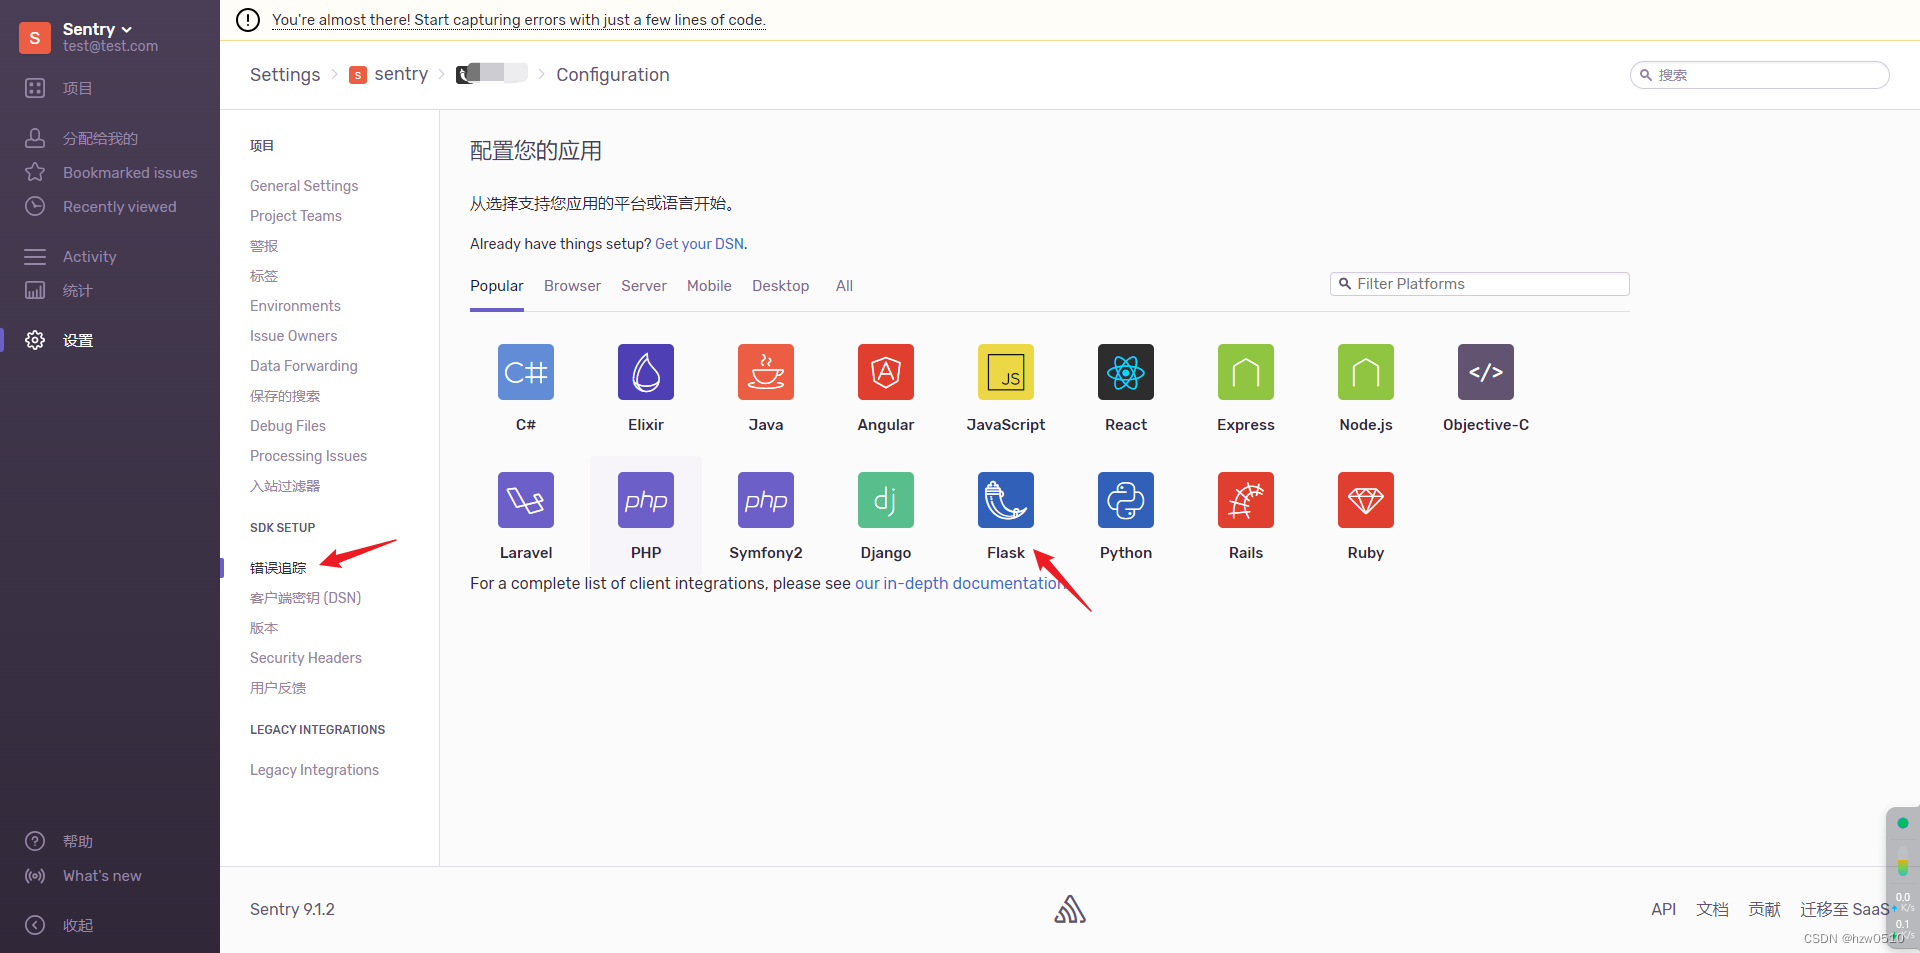The height and width of the screenshot is (953, 1920).
Task: Switch to the Desktop tab
Action: click(780, 286)
